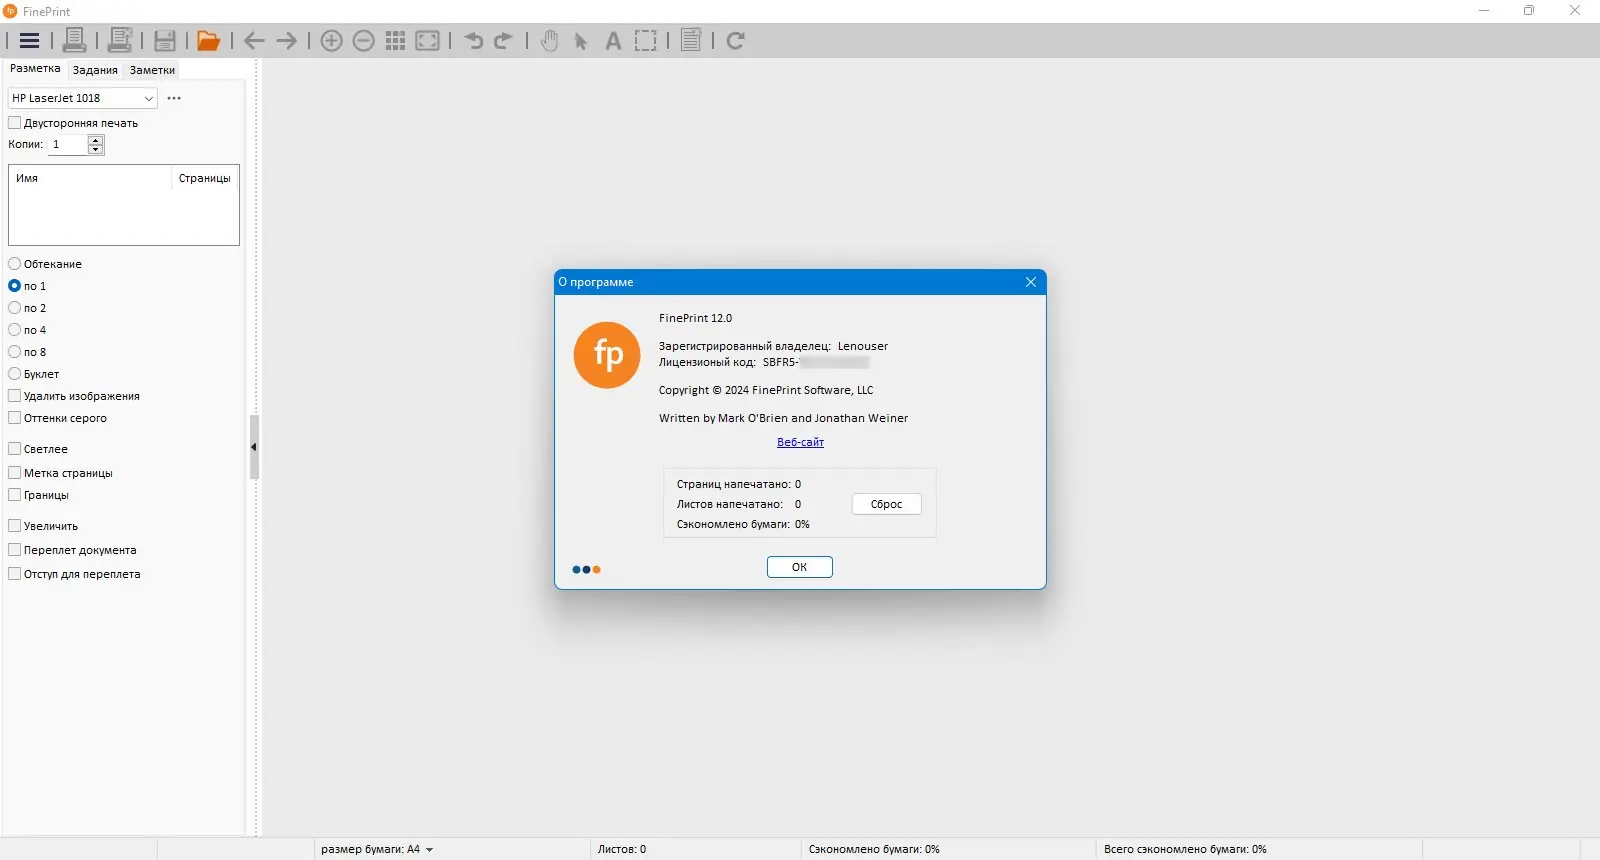The width and height of the screenshot is (1600, 860).
Task: Select the Hand pan tool
Action: tap(549, 41)
